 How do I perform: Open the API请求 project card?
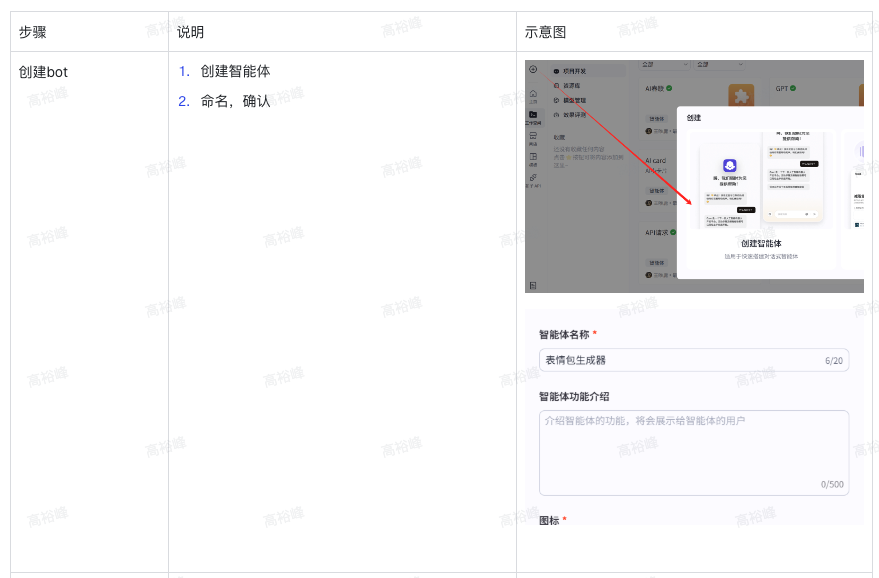(658, 252)
